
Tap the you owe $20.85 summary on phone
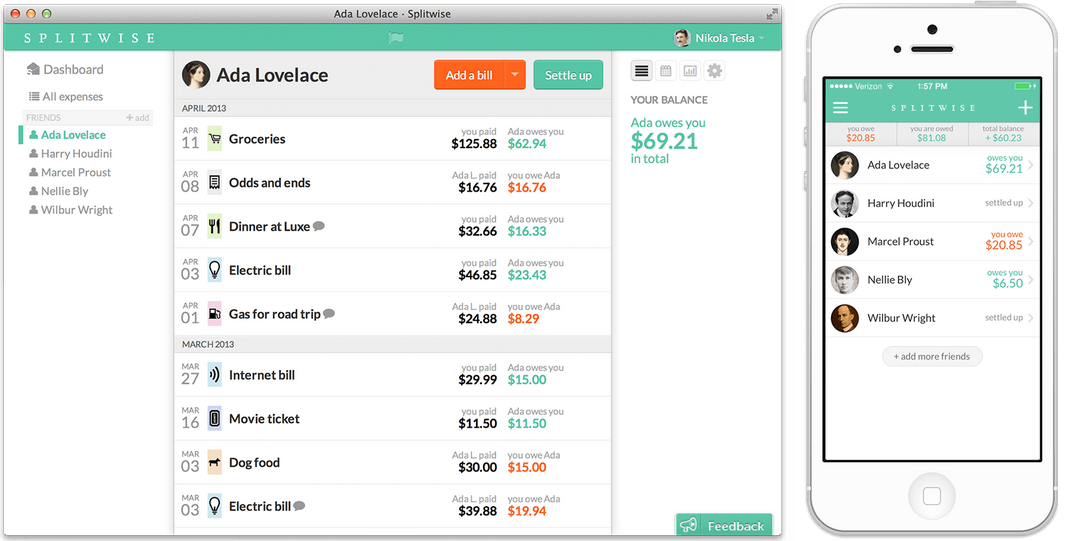pos(860,134)
